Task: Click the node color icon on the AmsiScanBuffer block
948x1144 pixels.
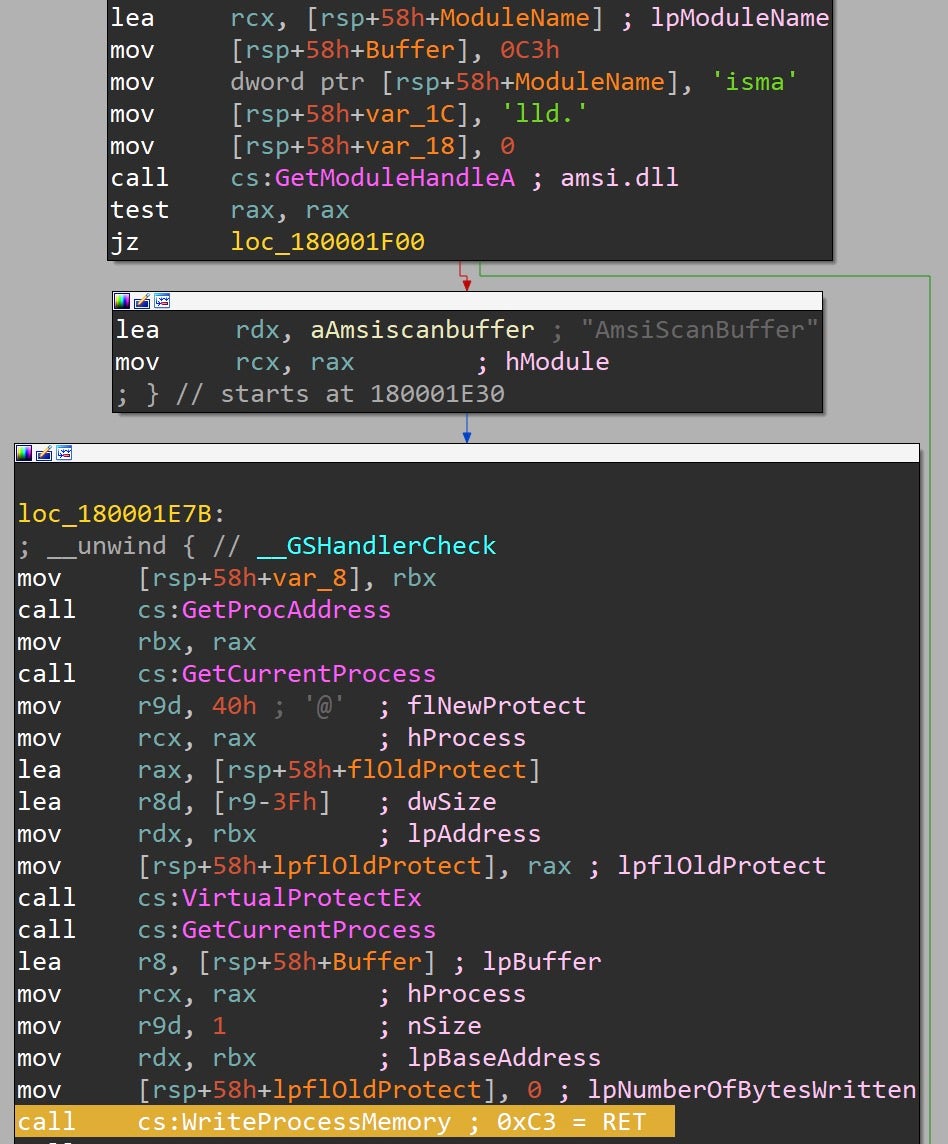Action: pyautogui.click(x=122, y=301)
